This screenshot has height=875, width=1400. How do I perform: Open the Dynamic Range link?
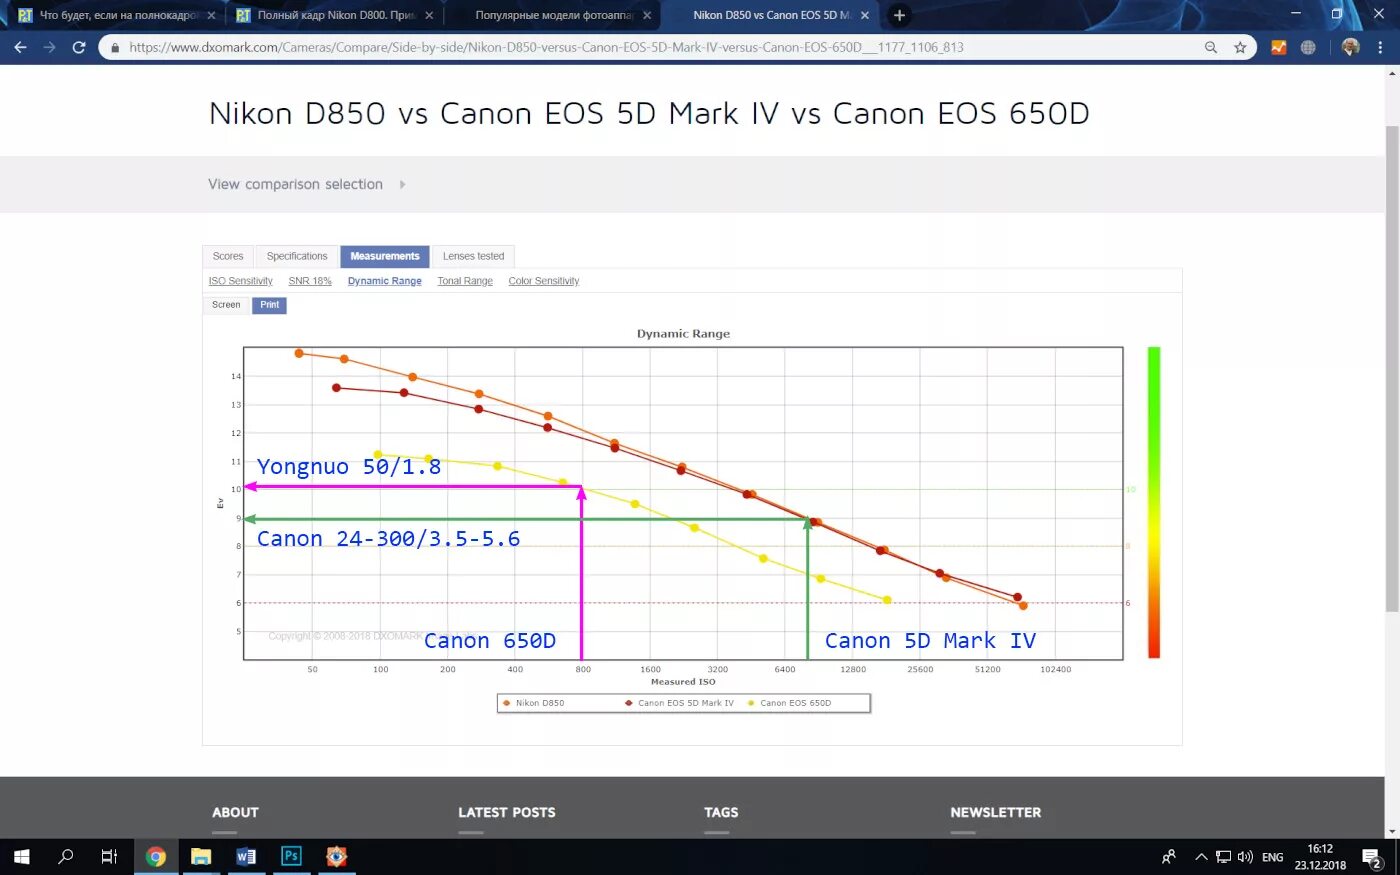tap(385, 281)
